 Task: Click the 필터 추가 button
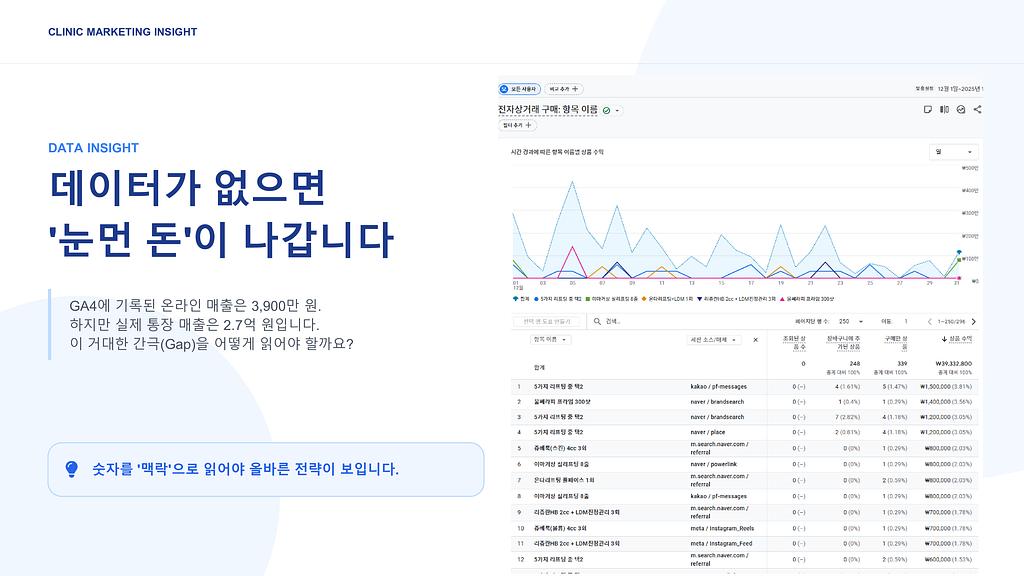tap(517, 125)
